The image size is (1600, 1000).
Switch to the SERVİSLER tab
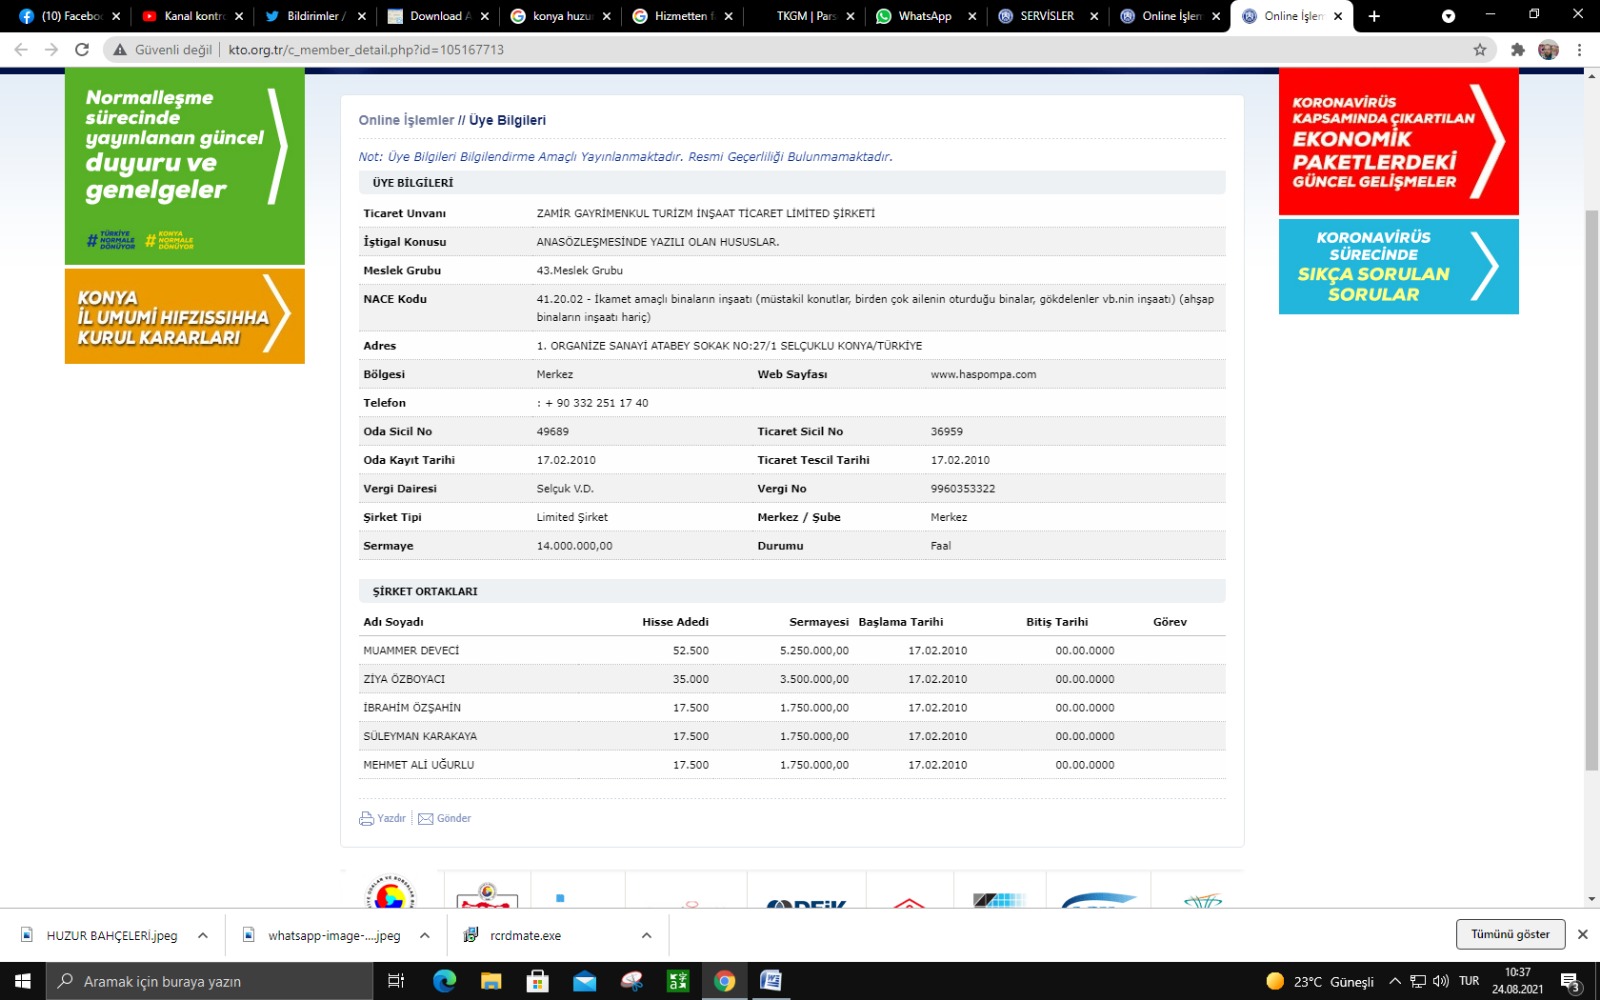1046,16
